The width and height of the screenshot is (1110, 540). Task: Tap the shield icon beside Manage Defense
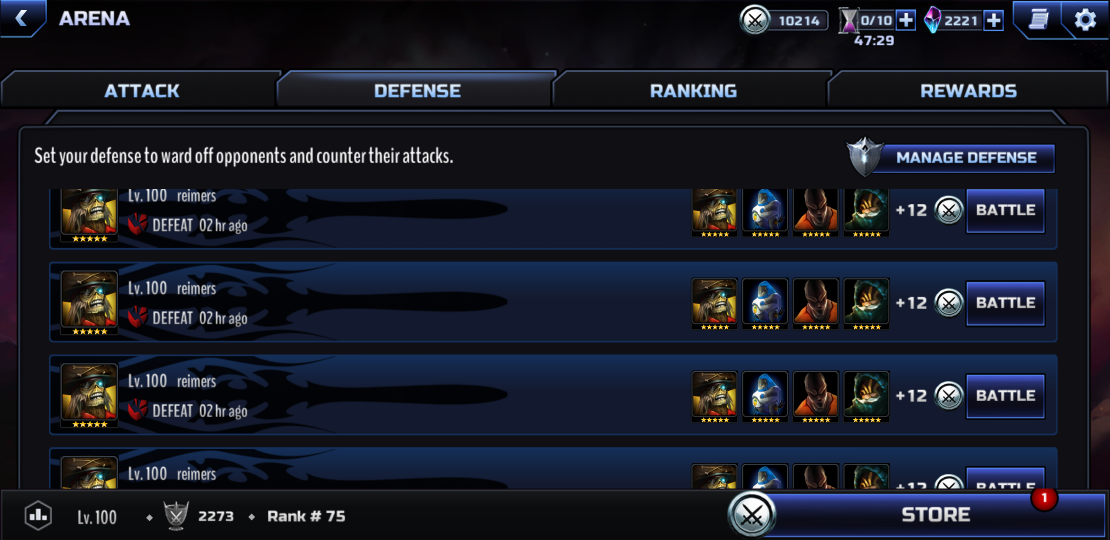point(865,157)
